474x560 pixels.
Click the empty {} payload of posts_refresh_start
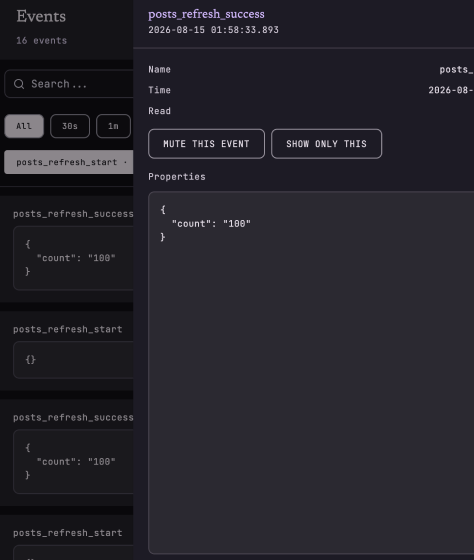[x=31, y=360]
